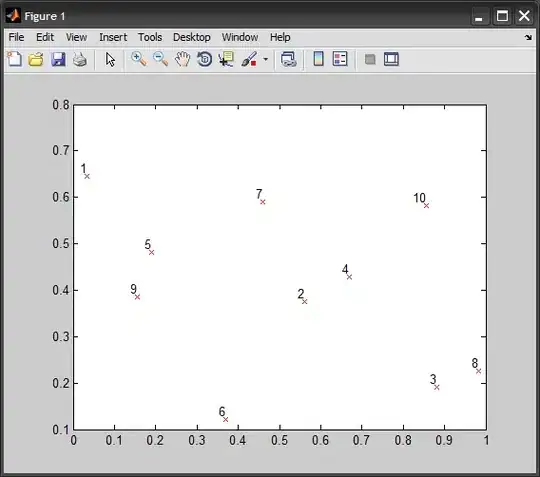Select the Brush data tool

tap(249, 59)
